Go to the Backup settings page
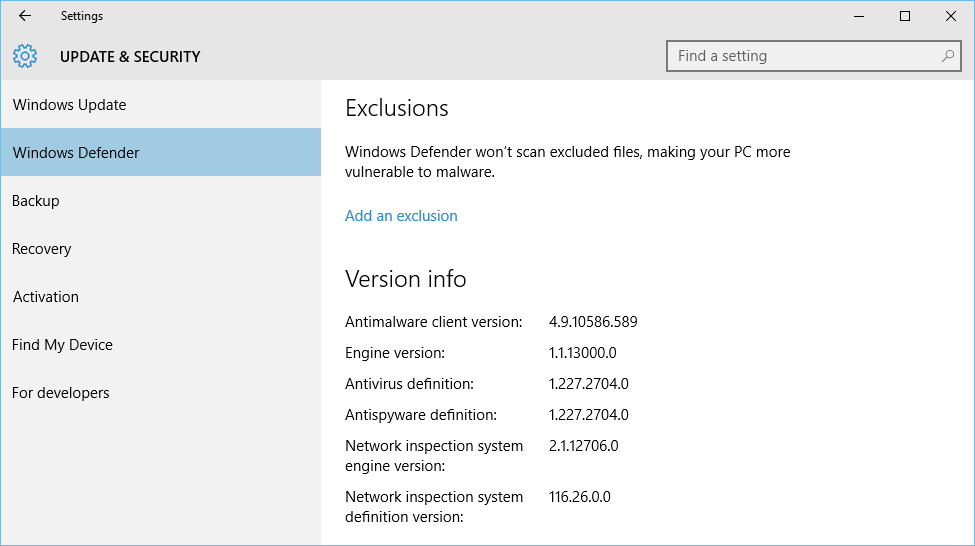975x546 pixels. click(36, 201)
